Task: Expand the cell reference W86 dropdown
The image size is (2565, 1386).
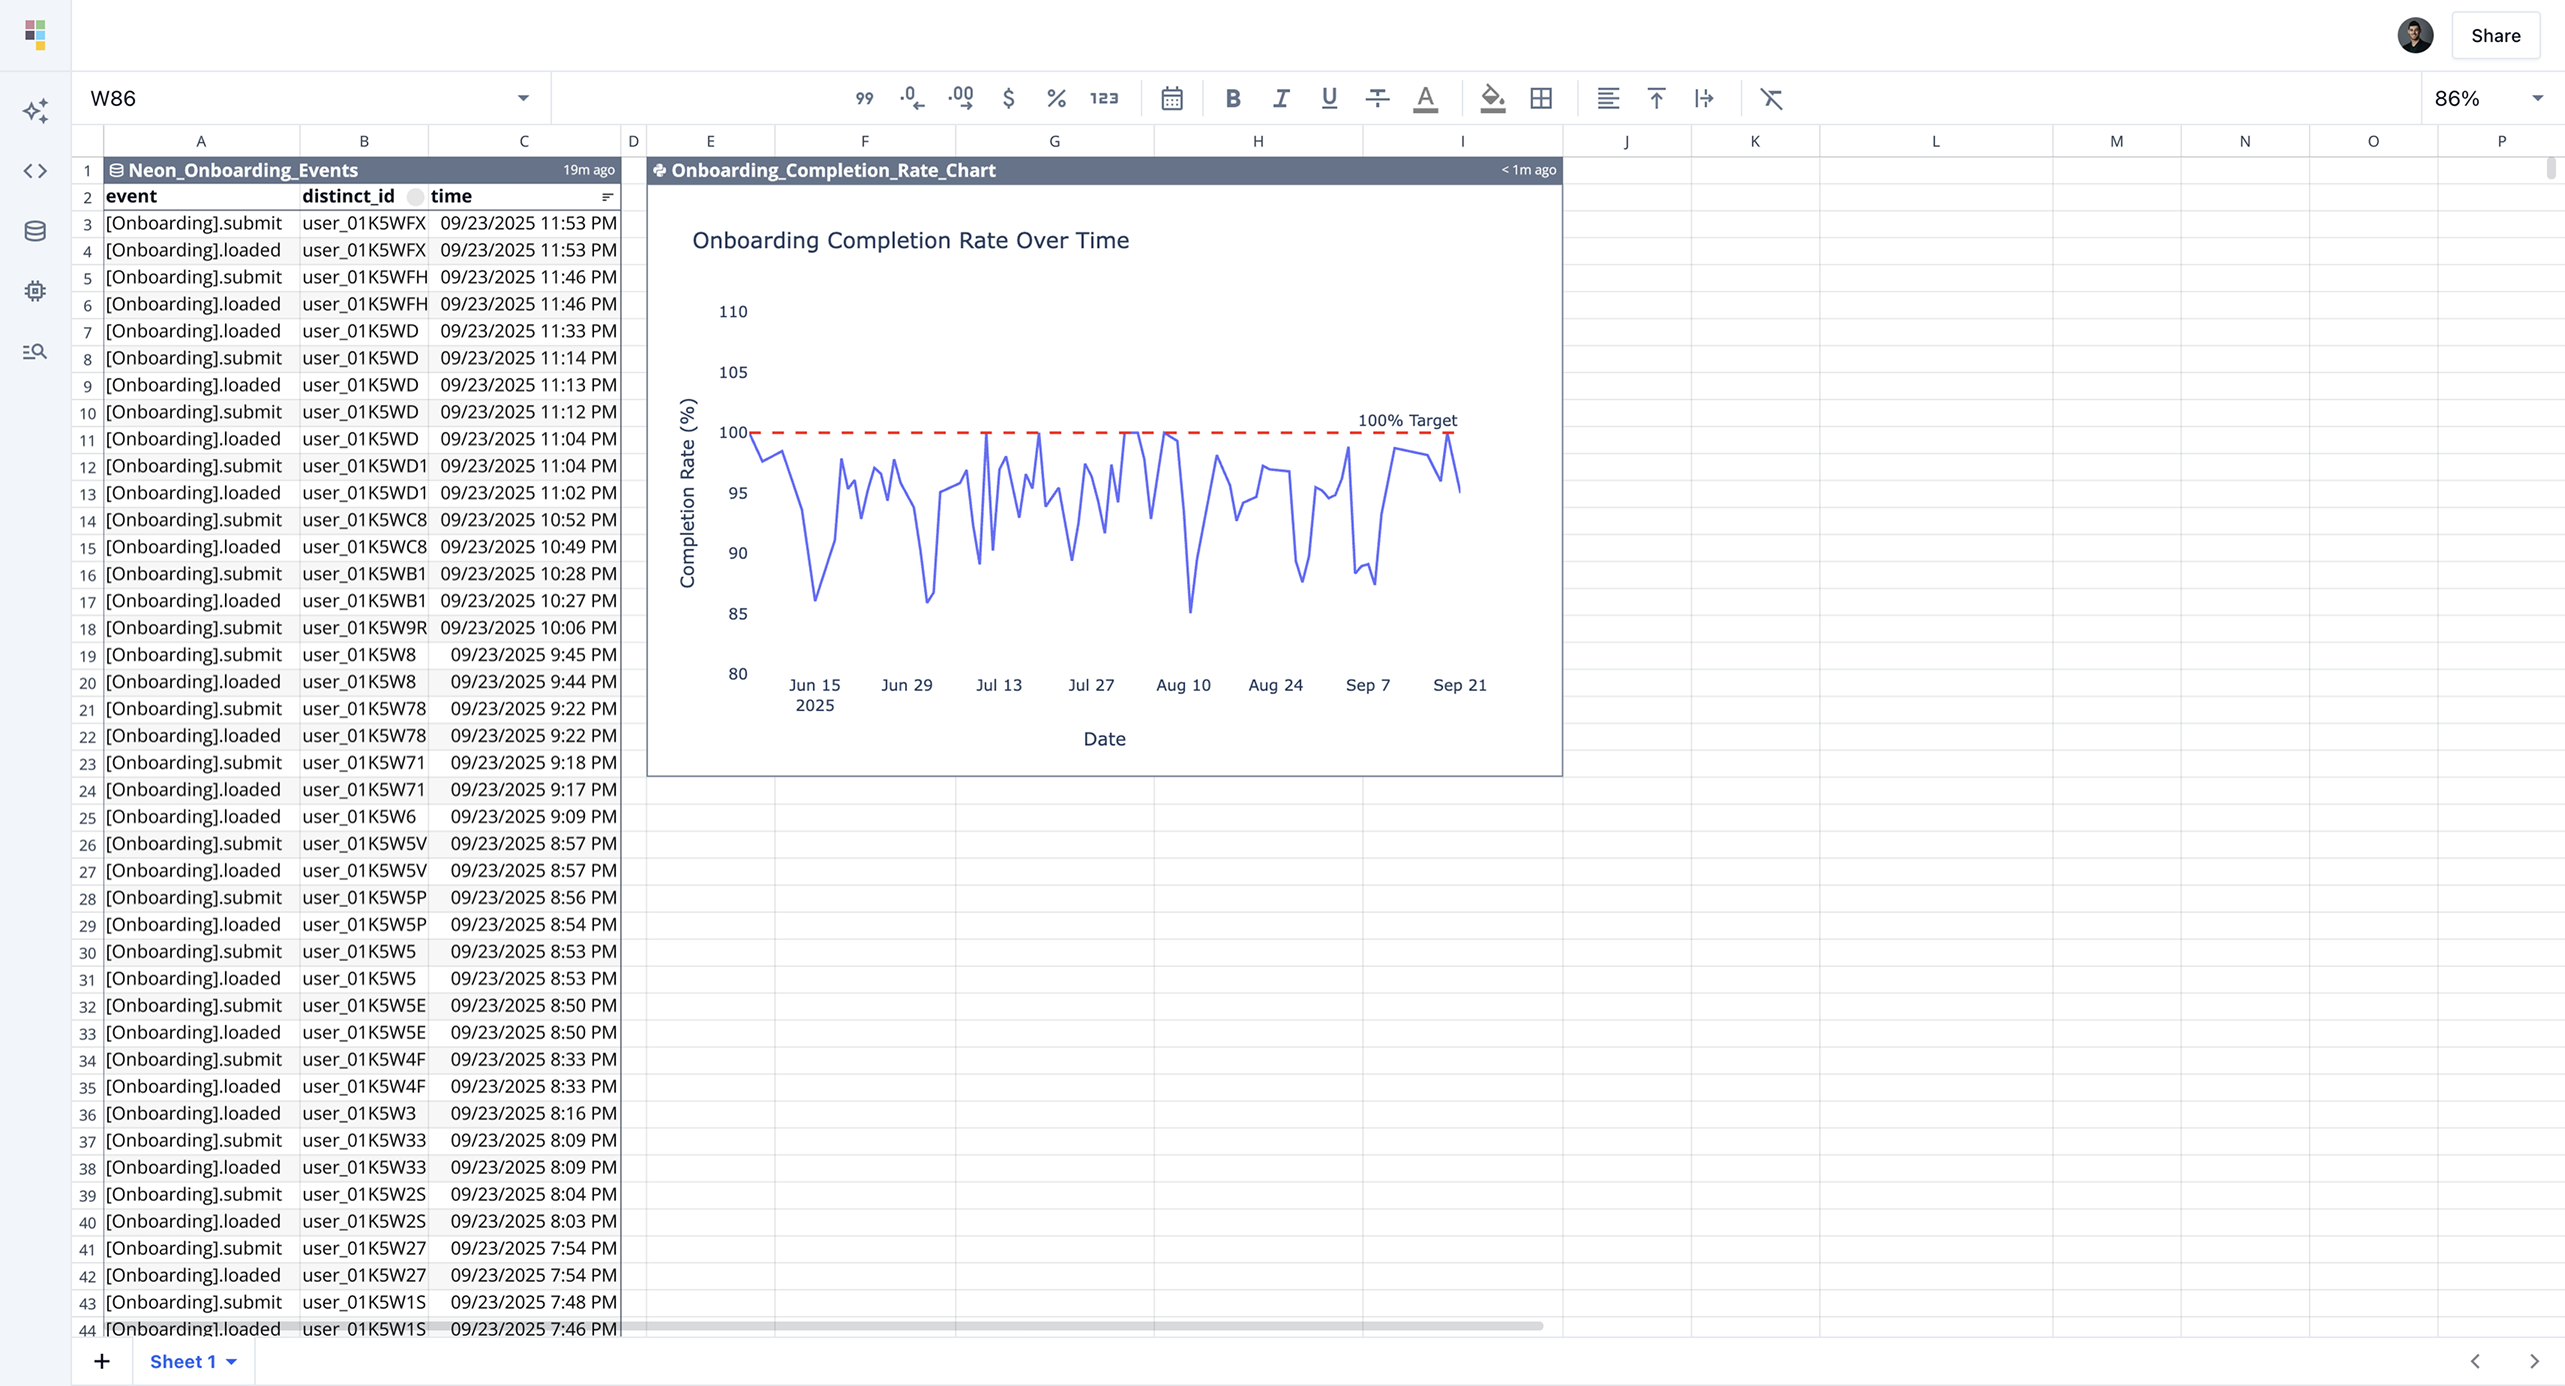Action: point(523,98)
